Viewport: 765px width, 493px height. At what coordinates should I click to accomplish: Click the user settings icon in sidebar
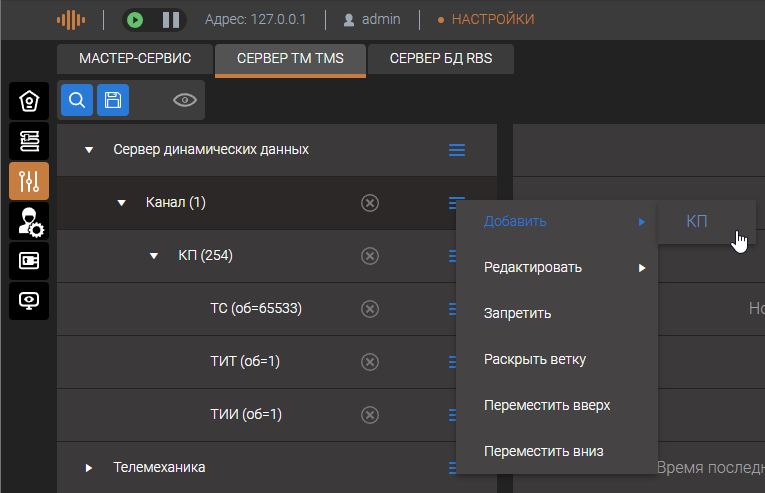[28, 221]
